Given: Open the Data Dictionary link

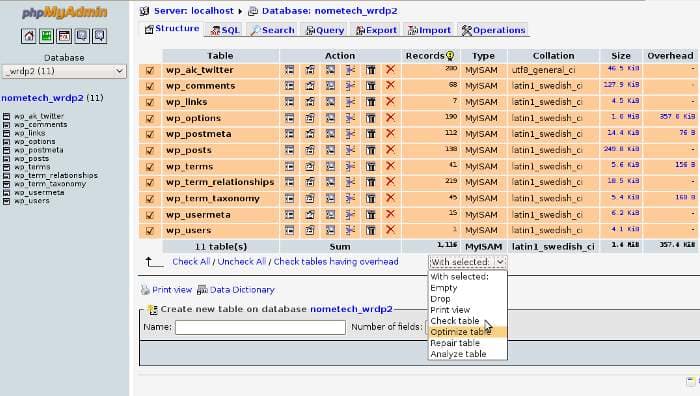Looking at the screenshot, I should [x=242, y=290].
